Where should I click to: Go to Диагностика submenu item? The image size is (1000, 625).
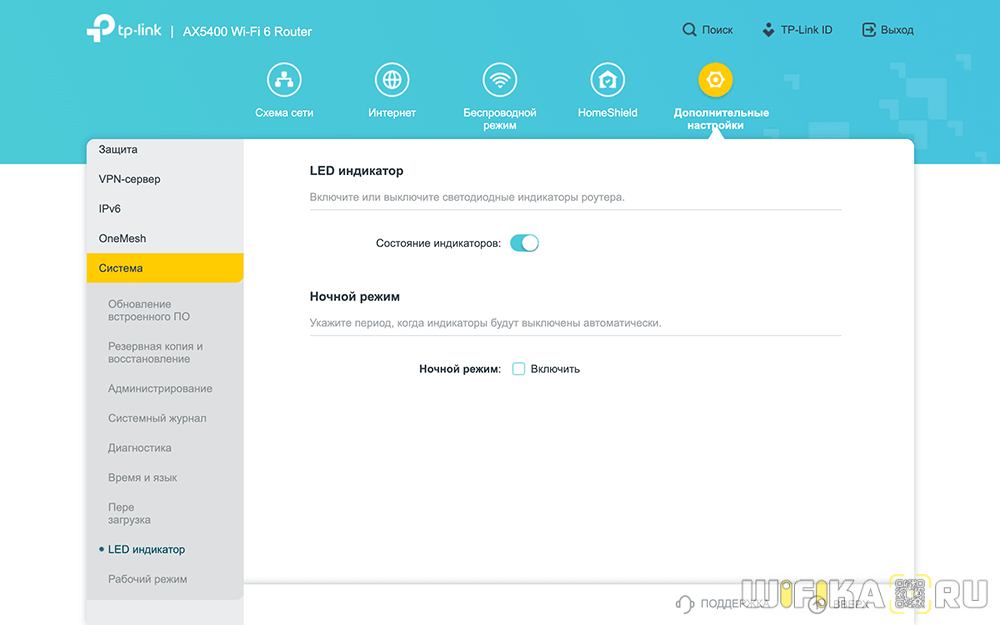point(140,448)
